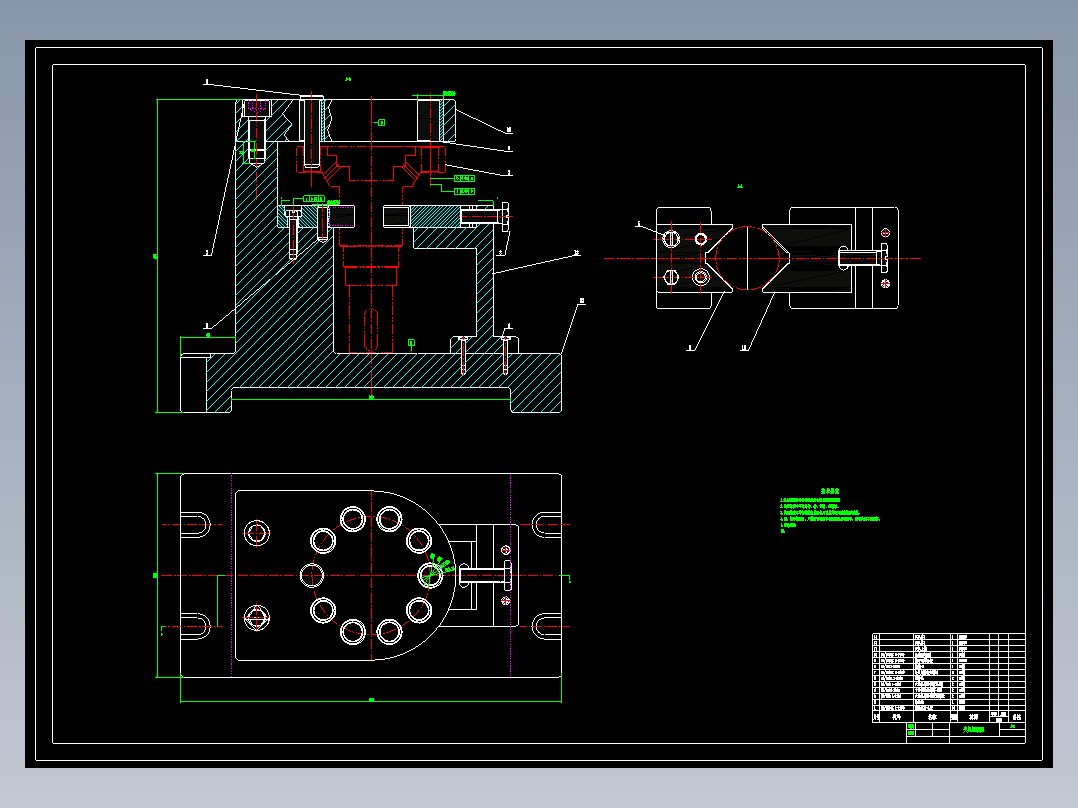Select the green technical requirements note block
Screen dimensions: 1078x808
point(830,511)
